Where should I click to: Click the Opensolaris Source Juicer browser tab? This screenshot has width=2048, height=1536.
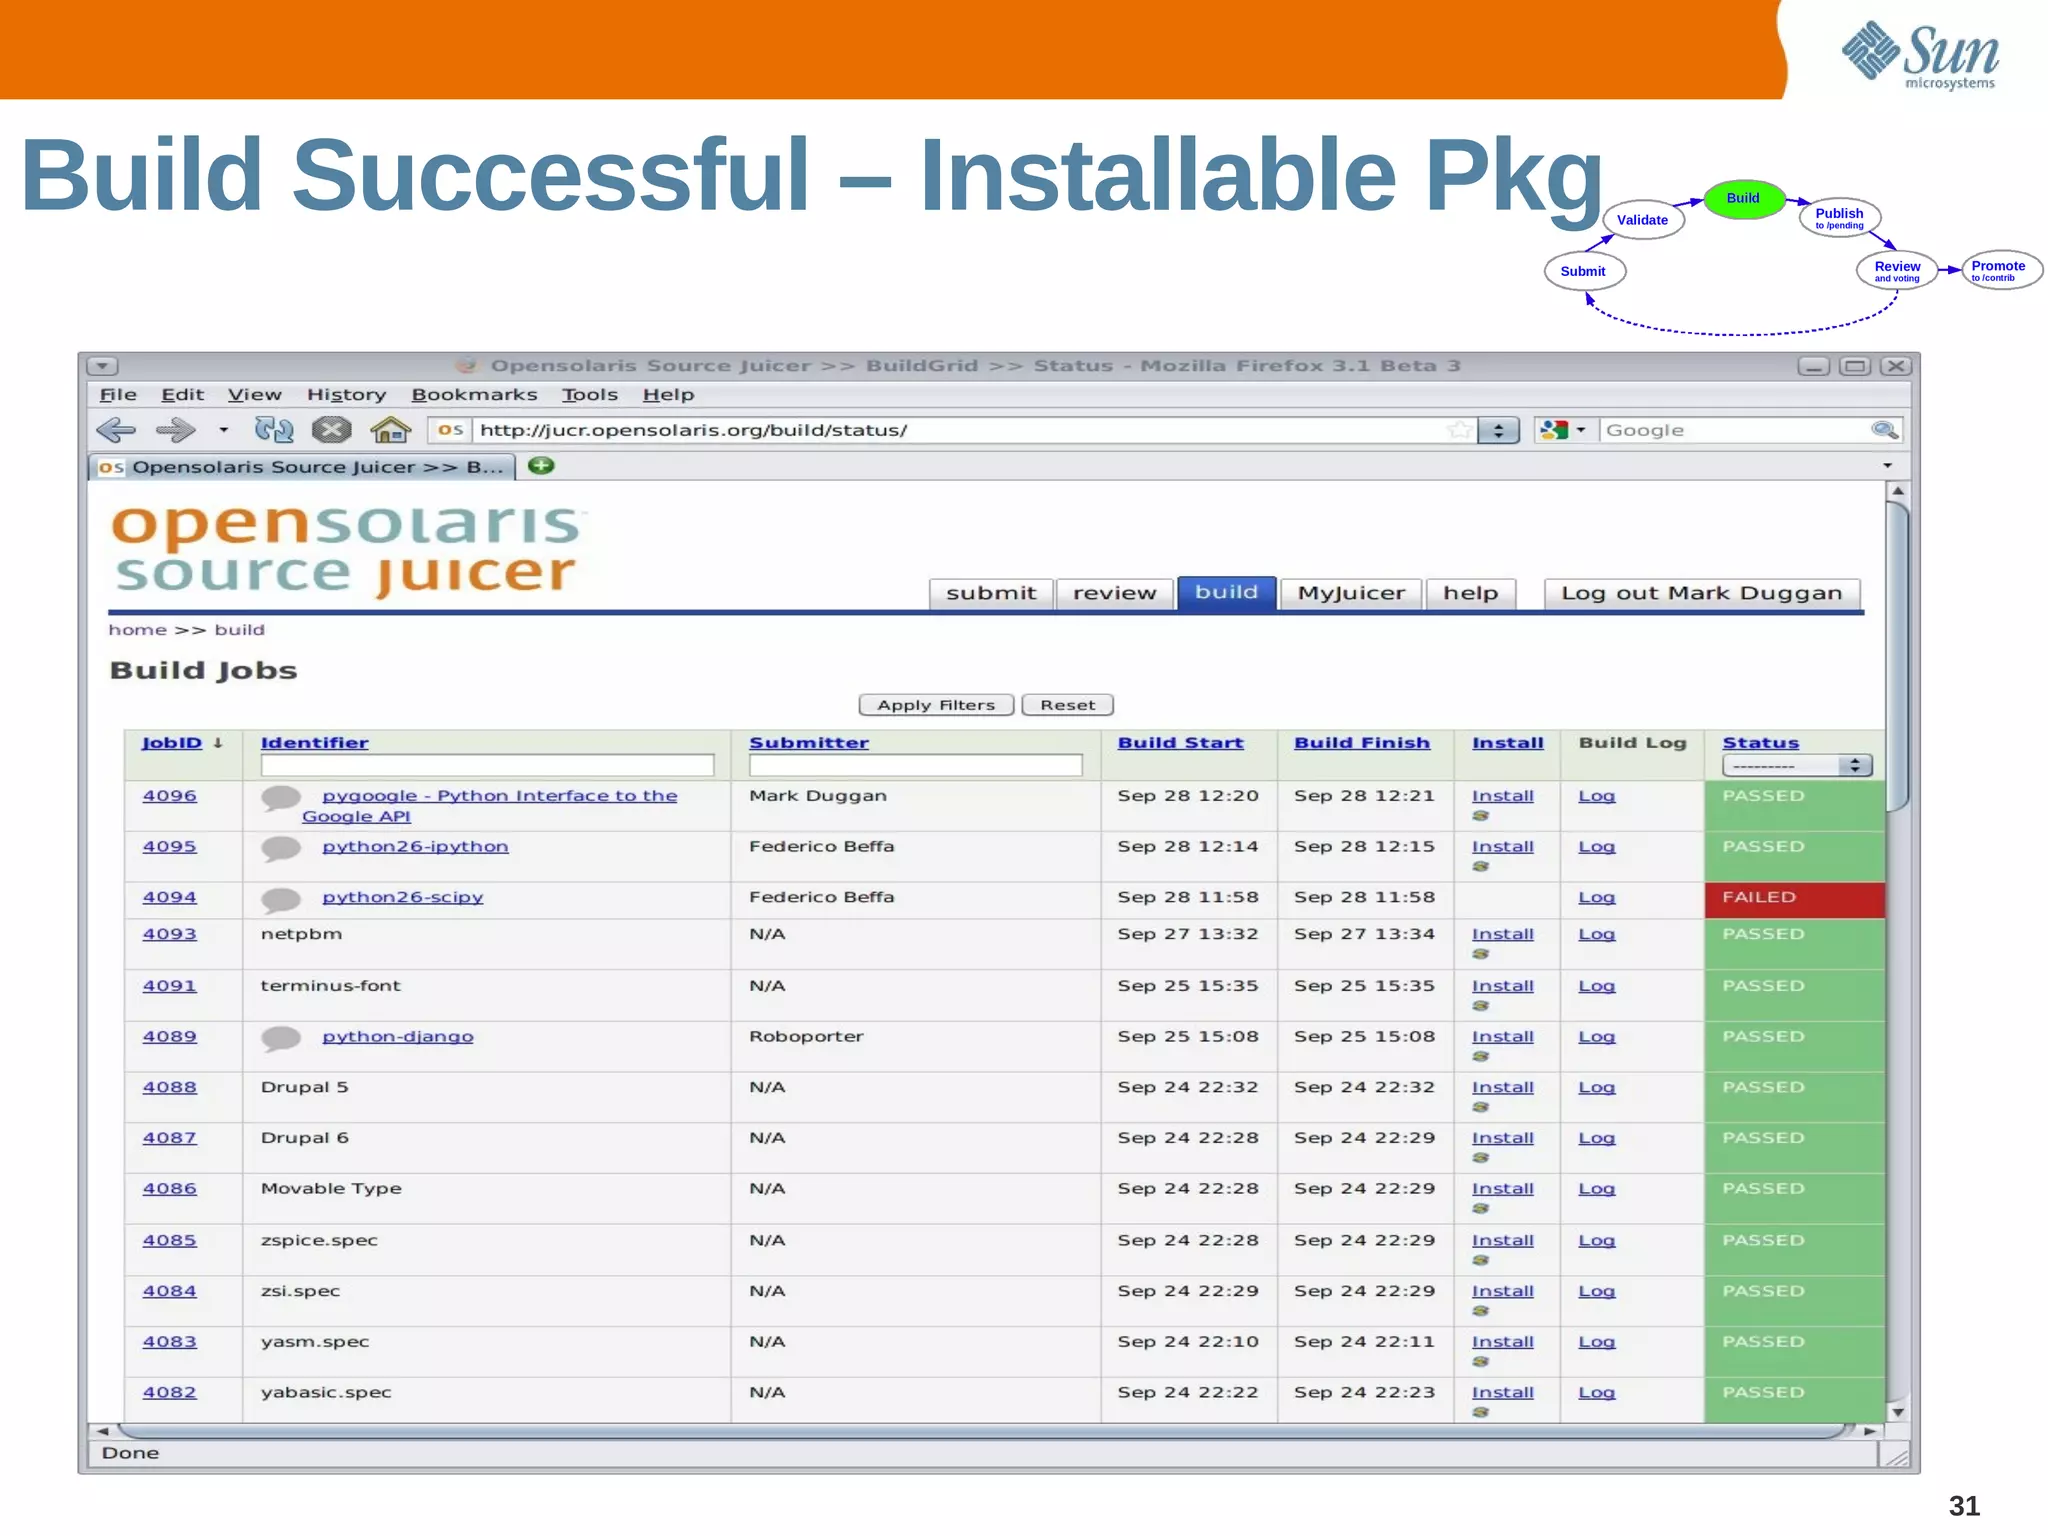302,467
